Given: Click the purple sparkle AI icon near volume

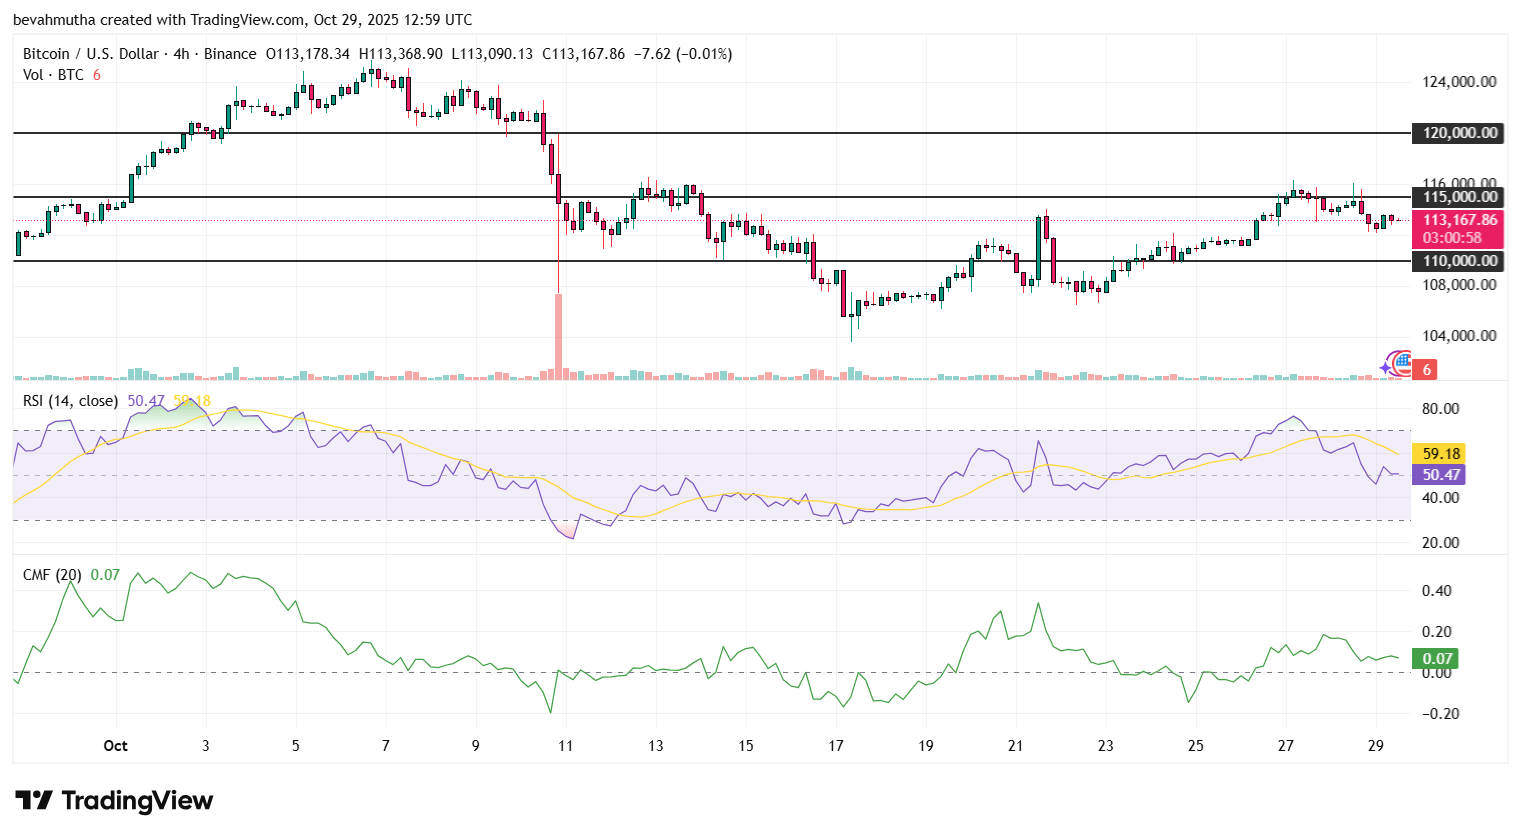Looking at the screenshot, I should coord(1385,368).
